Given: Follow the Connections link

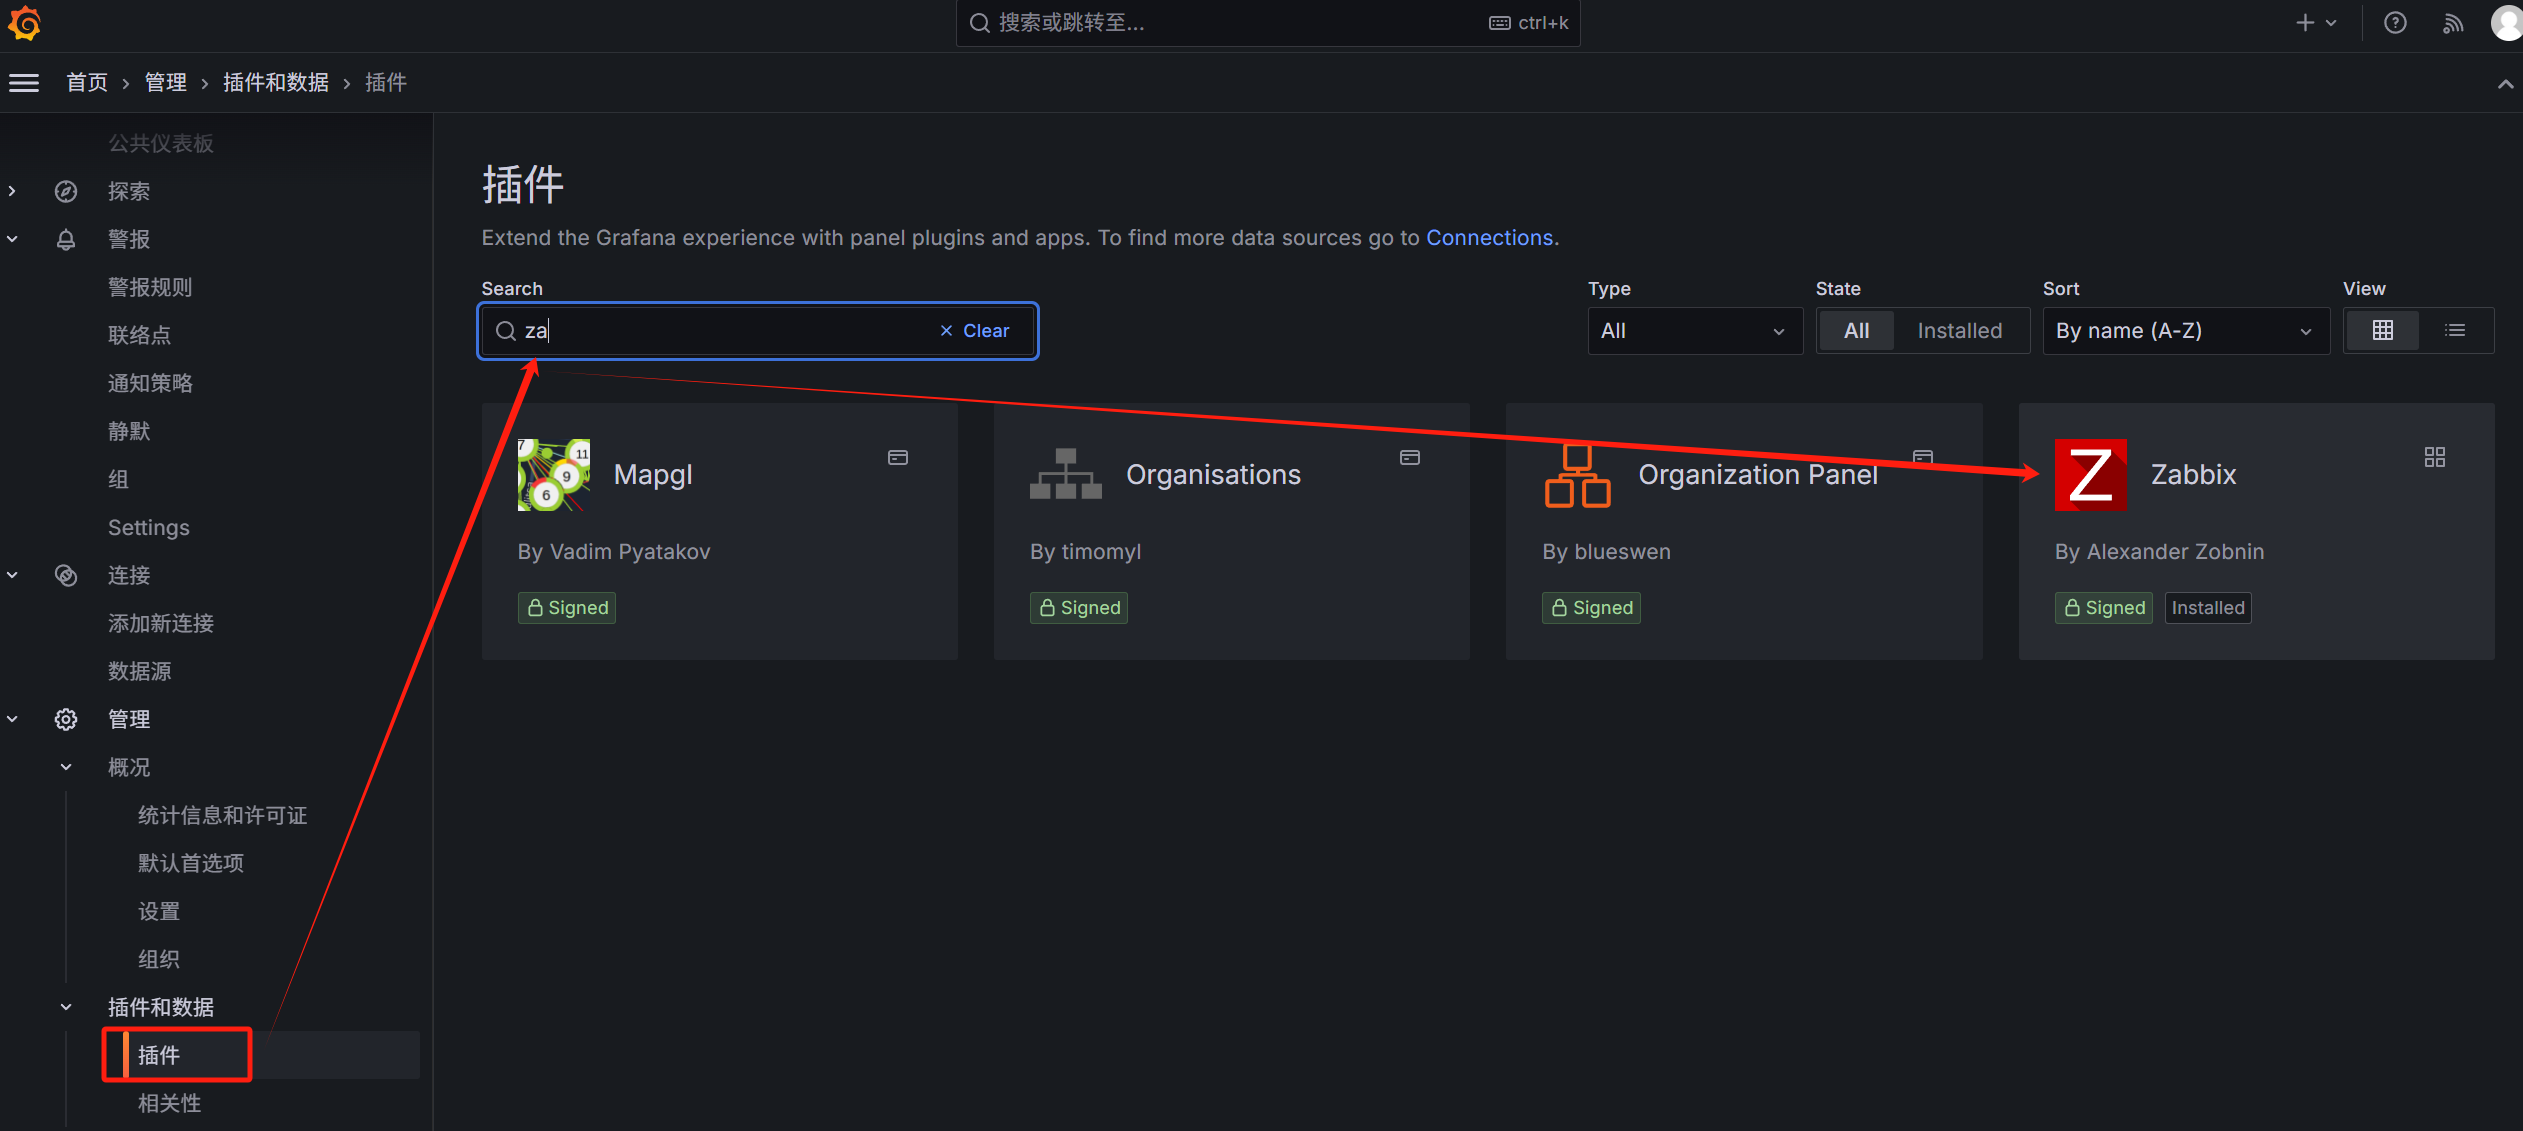Looking at the screenshot, I should click(1489, 238).
